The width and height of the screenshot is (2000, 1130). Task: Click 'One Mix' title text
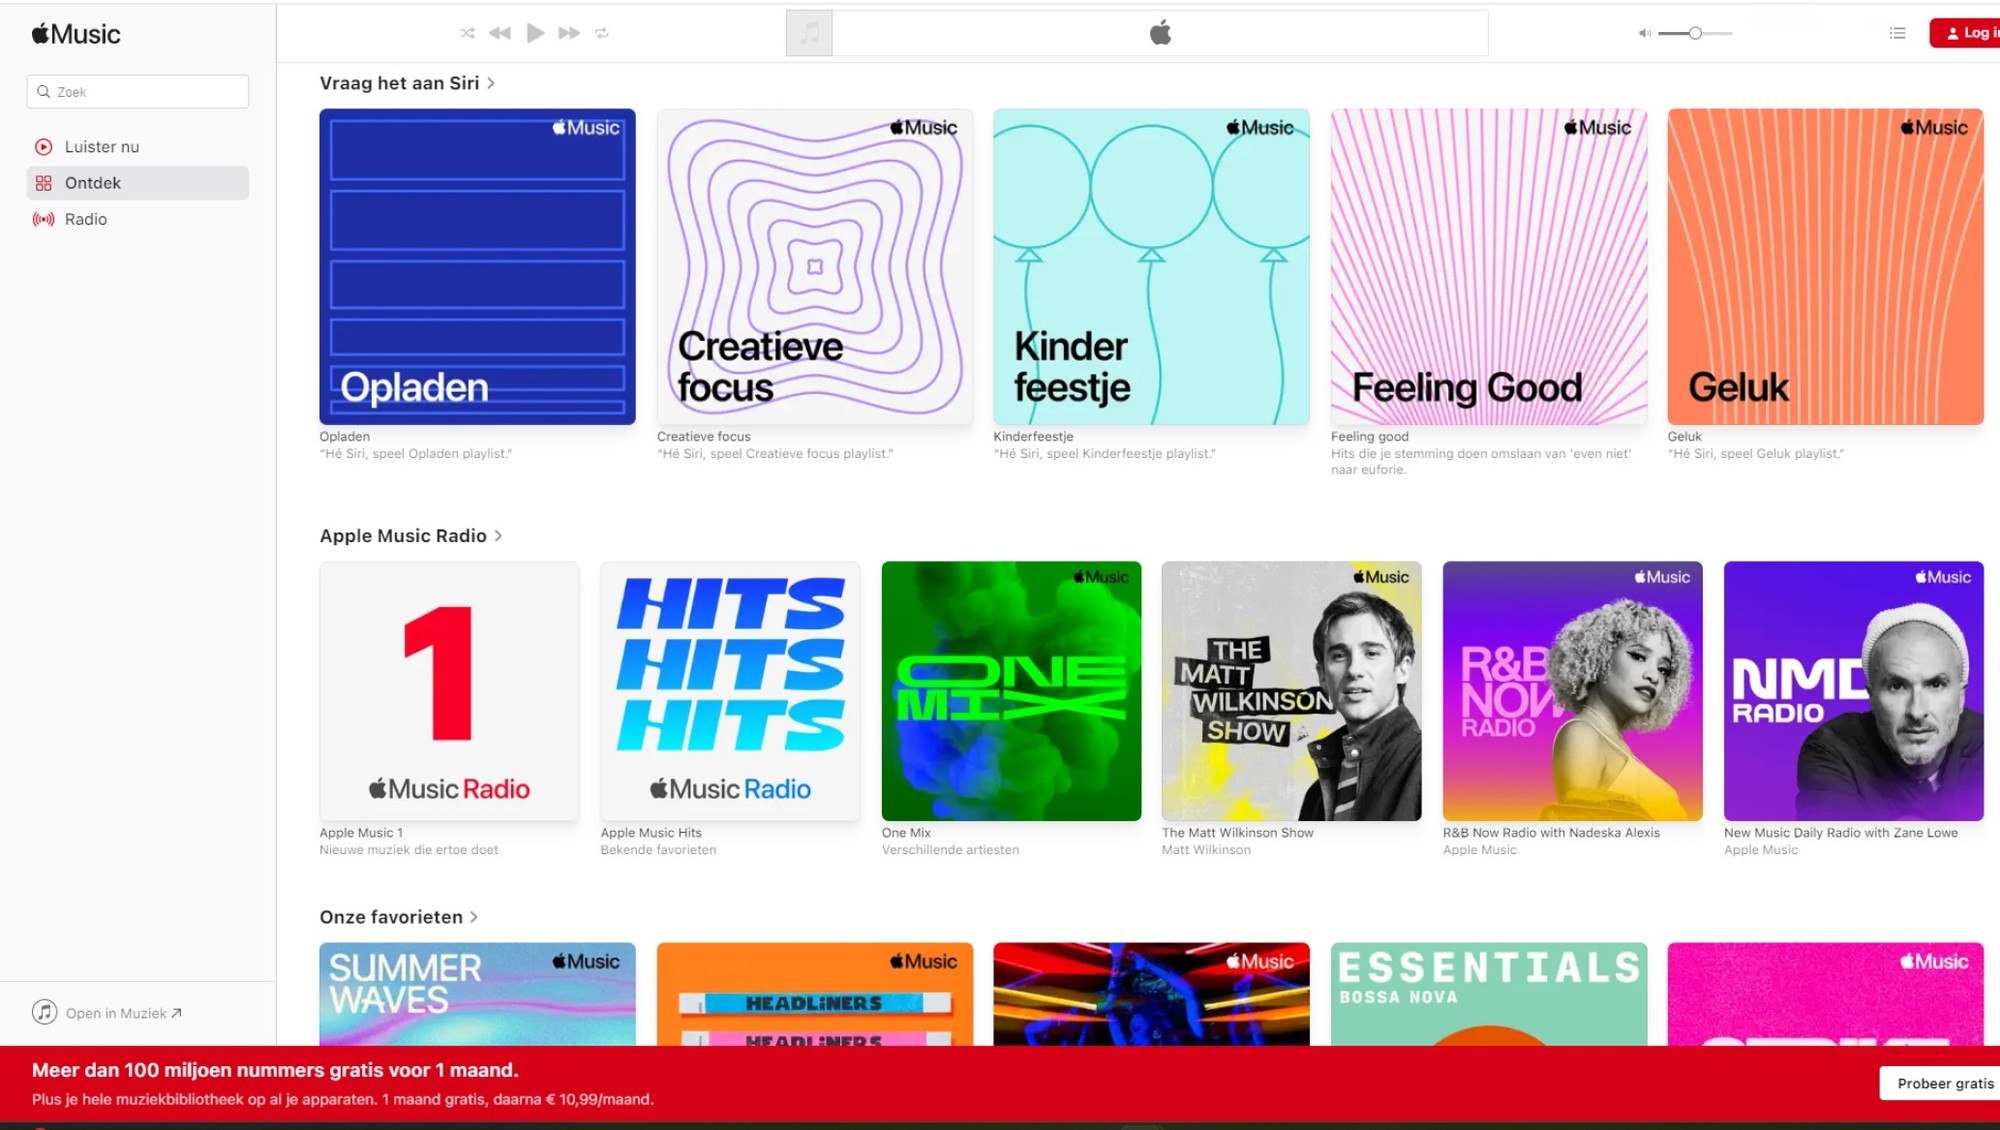coord(906,832)
